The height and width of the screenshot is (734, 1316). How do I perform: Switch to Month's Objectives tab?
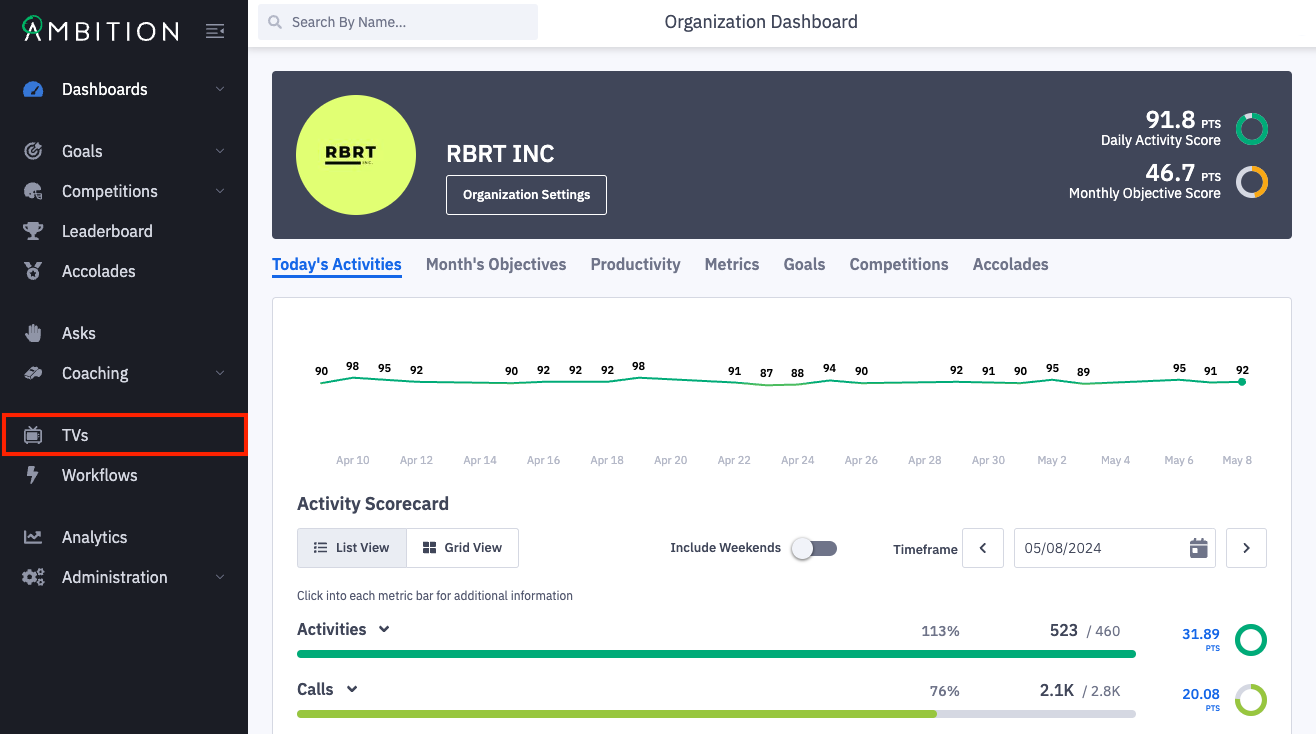tap(496, 264)
